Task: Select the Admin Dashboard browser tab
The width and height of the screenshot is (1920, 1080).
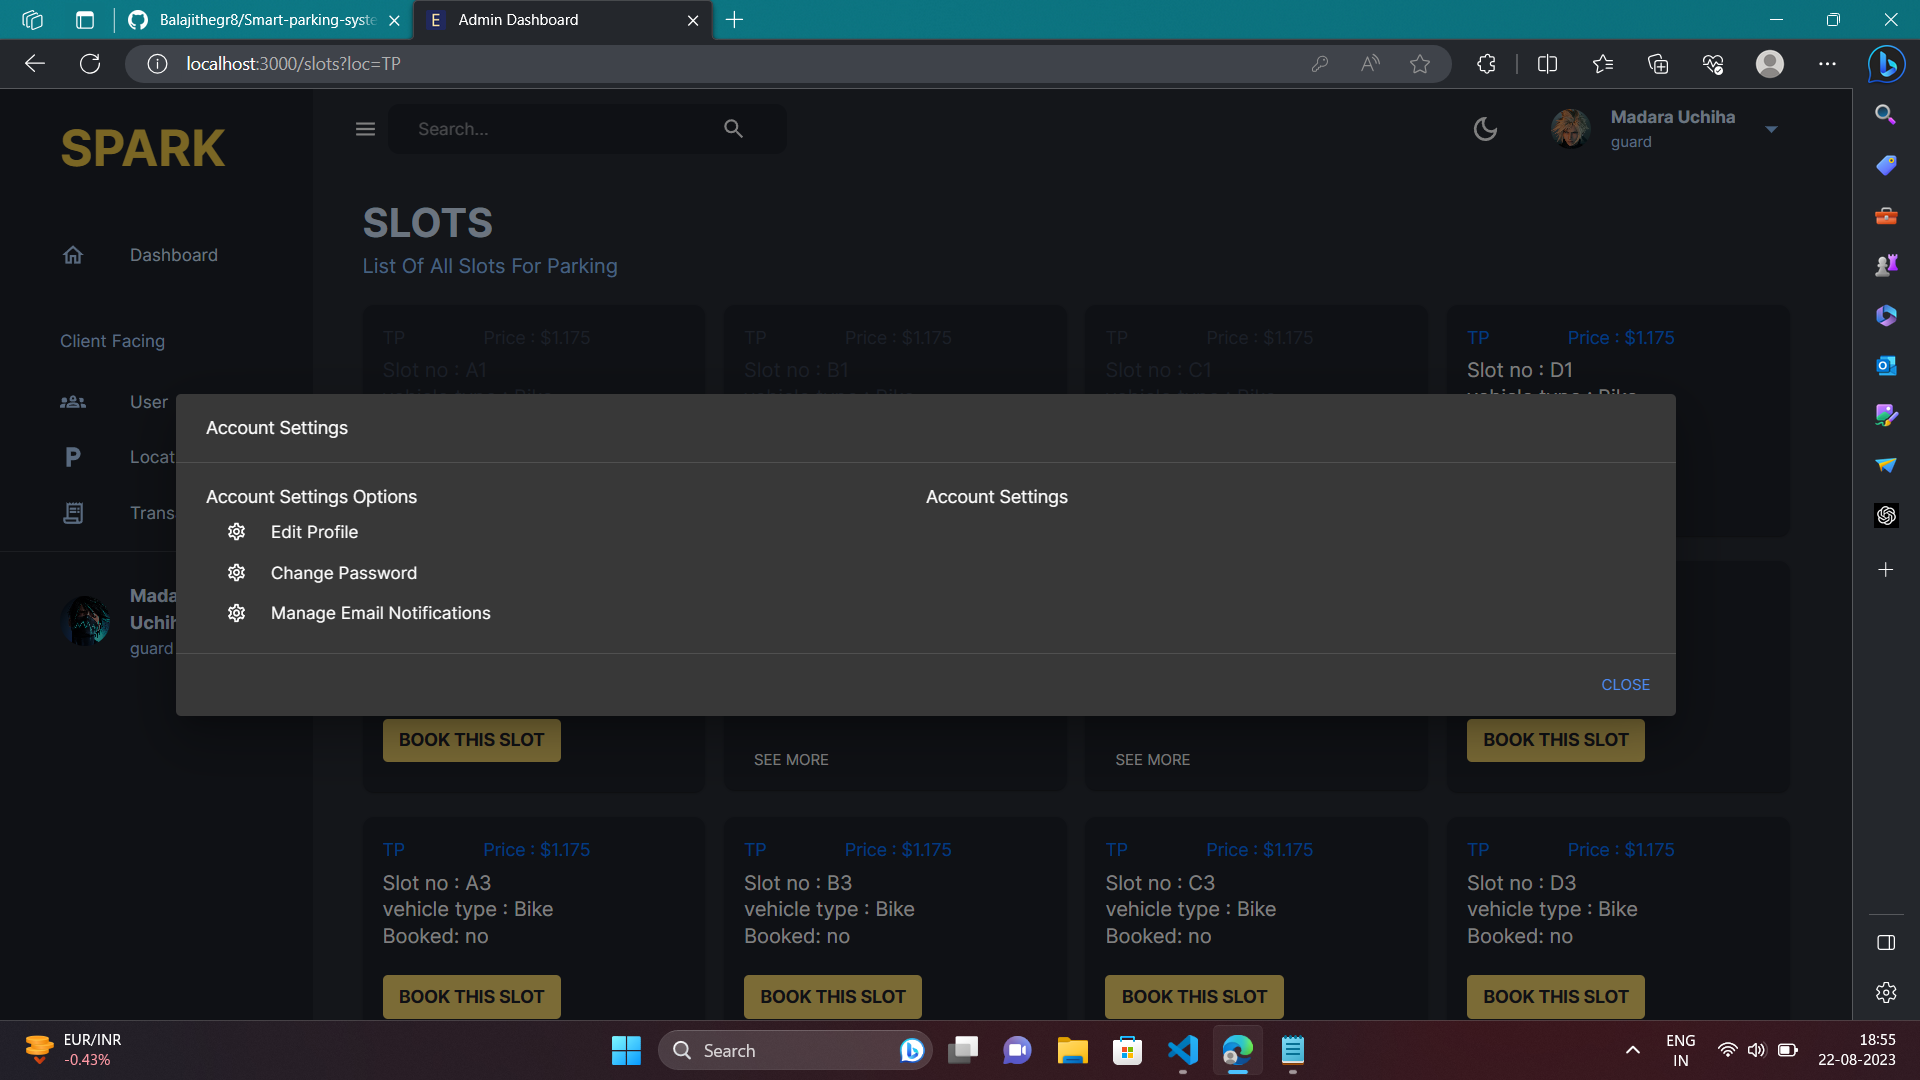Action: (540, 20)
